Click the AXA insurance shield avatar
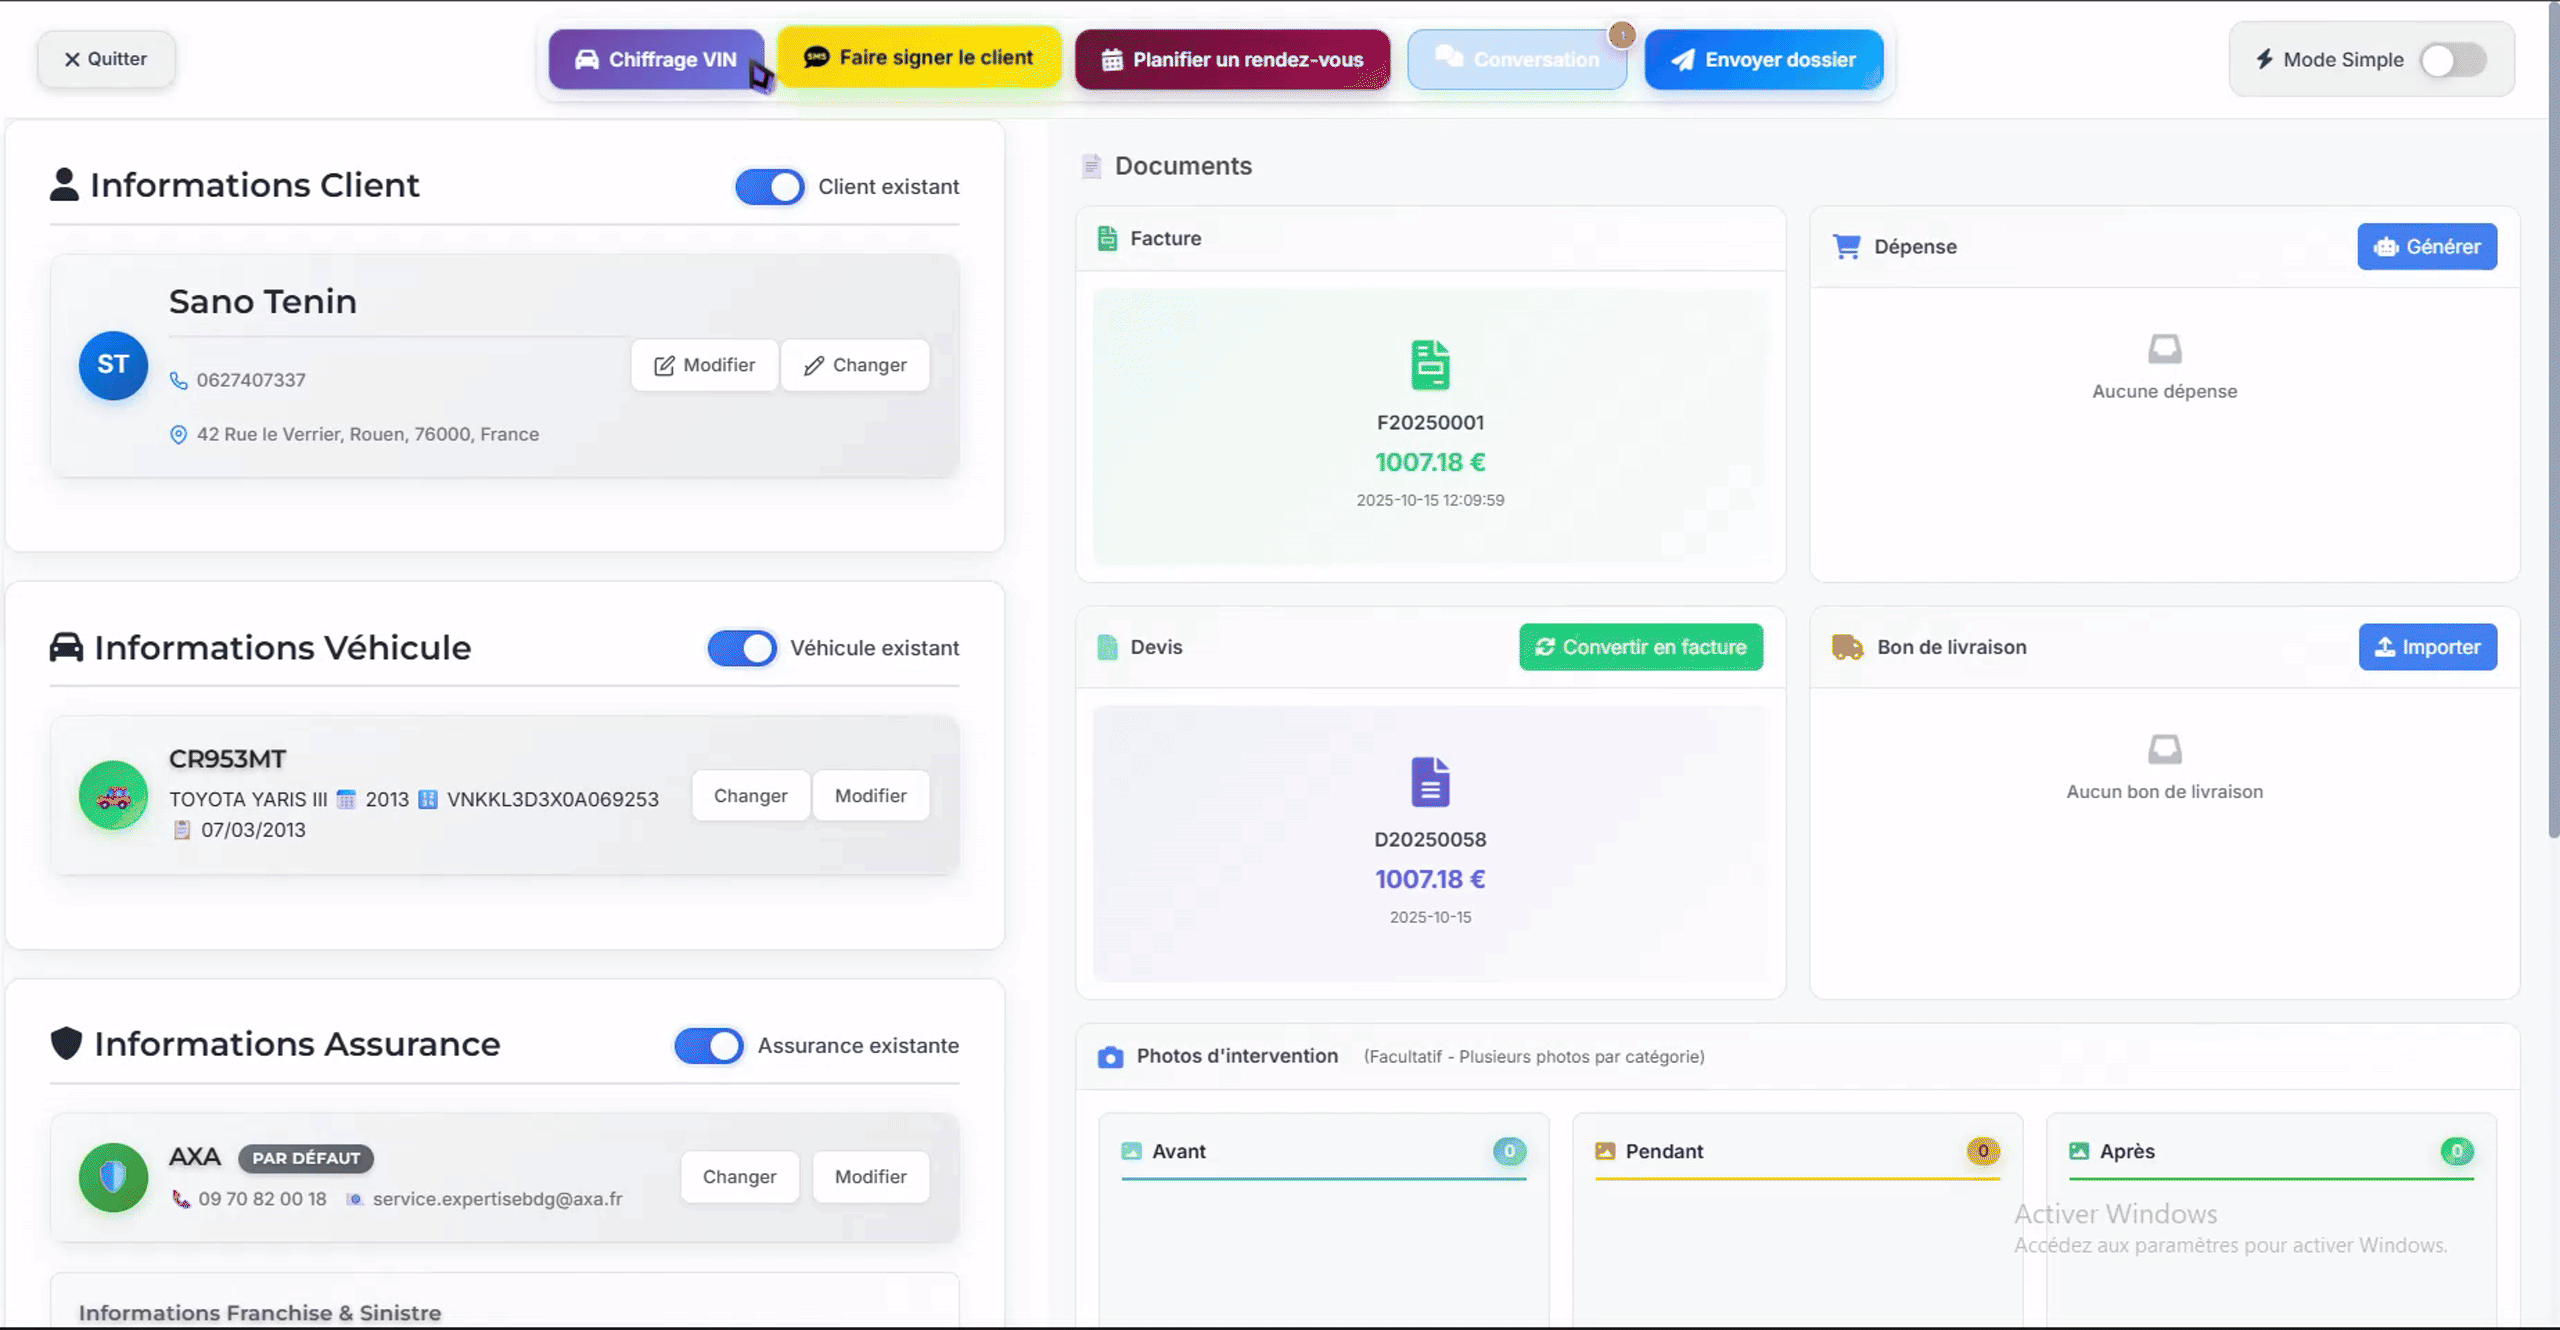Viewport: 2560px width, 1330px height. [x=113, y=1177]
